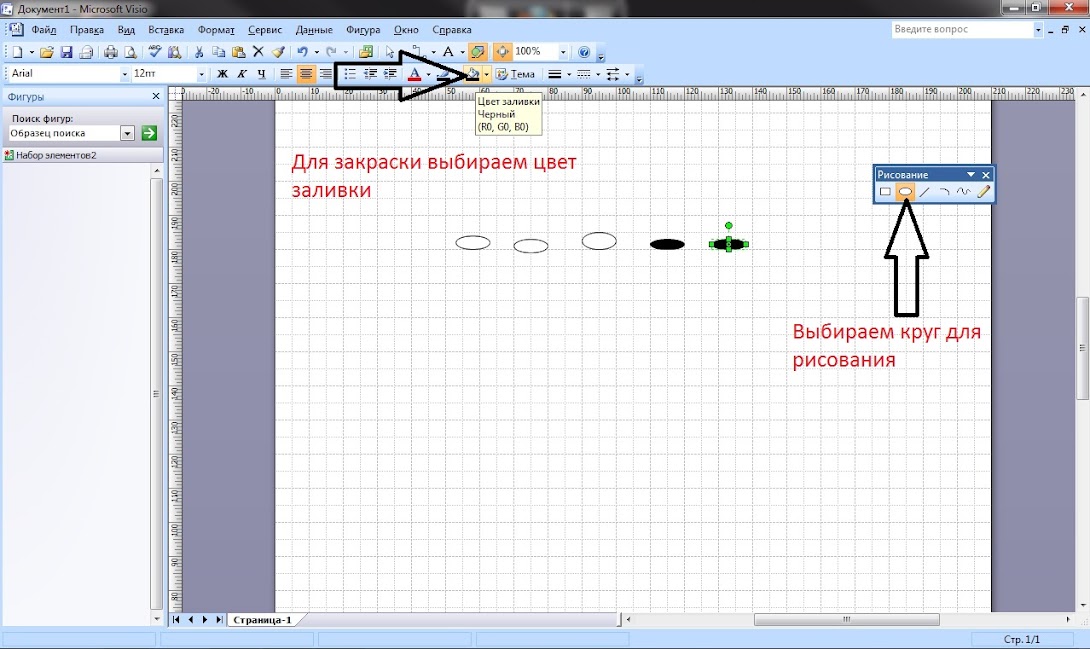Open a file with the folder icon
The height and width of the screenshot is (649, 1090).
pos(47,52)
